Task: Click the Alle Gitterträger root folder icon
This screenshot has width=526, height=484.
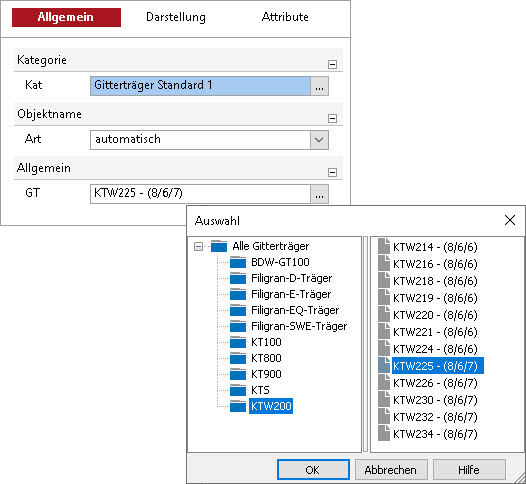Action: click(x=219, y=246)
